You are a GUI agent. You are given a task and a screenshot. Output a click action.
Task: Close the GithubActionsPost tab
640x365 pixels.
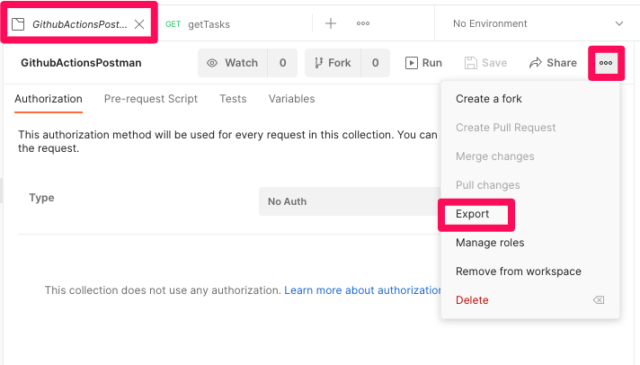139,24
